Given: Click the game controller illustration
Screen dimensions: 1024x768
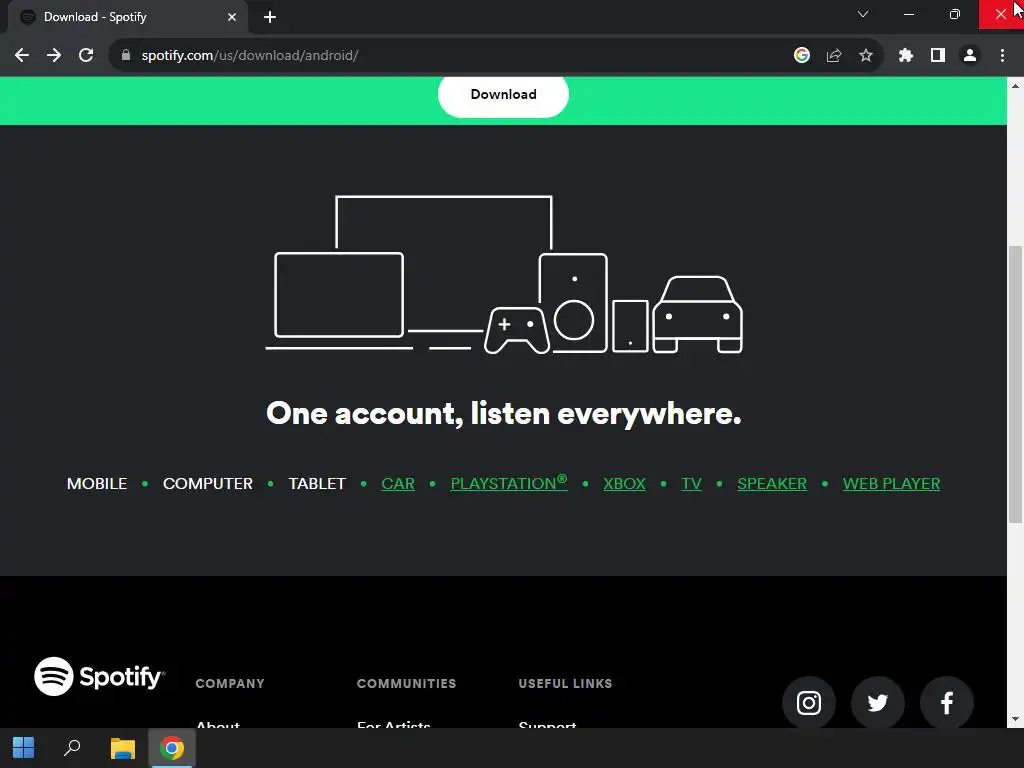Looking at the screenshot, I should [x=517, y=330].
